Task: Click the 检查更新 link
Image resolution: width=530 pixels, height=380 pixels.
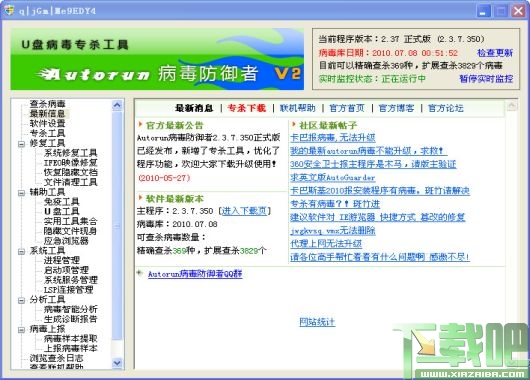Action: click(495, 53)
